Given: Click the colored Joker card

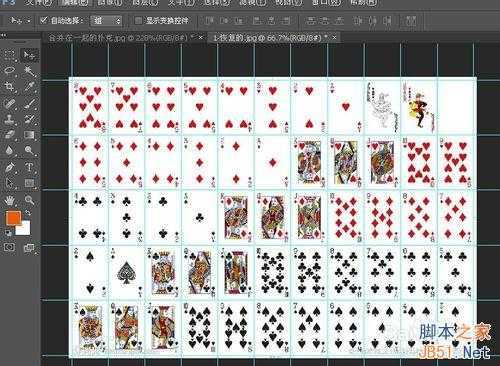Looking at the screenshot, I should tap(419, 107).
